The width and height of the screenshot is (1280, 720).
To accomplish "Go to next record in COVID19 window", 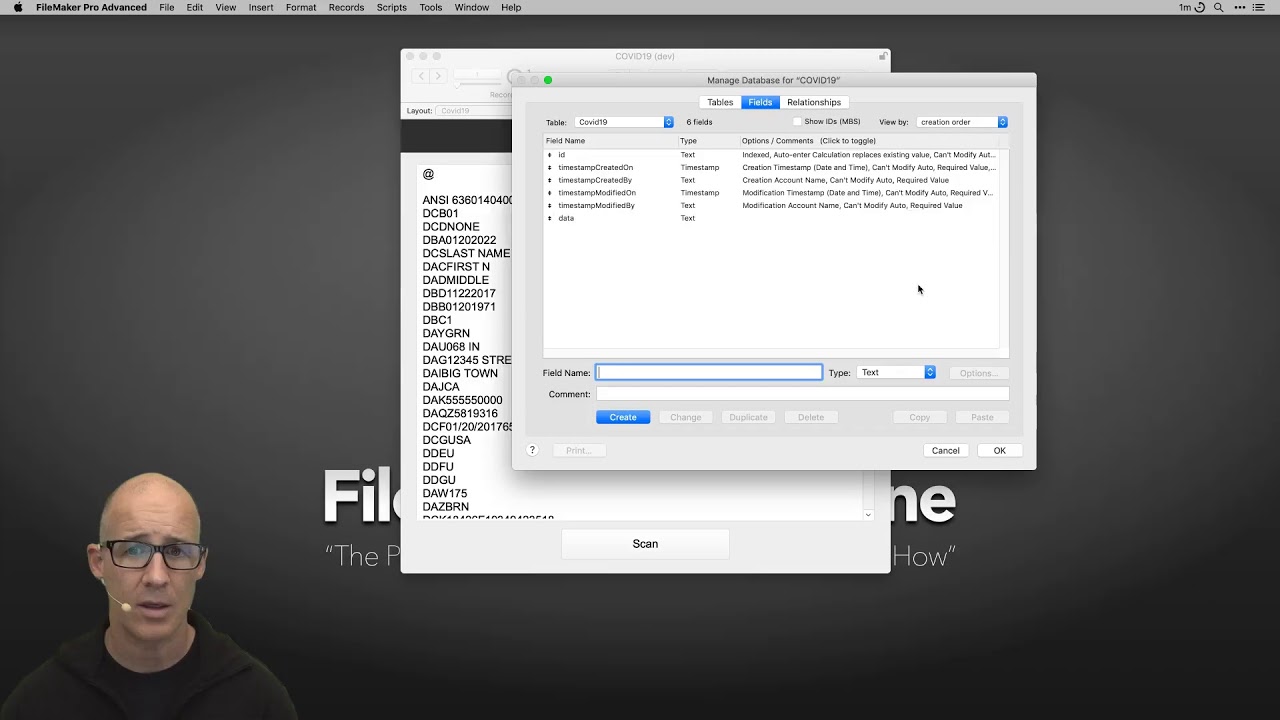I will point(438,76).
